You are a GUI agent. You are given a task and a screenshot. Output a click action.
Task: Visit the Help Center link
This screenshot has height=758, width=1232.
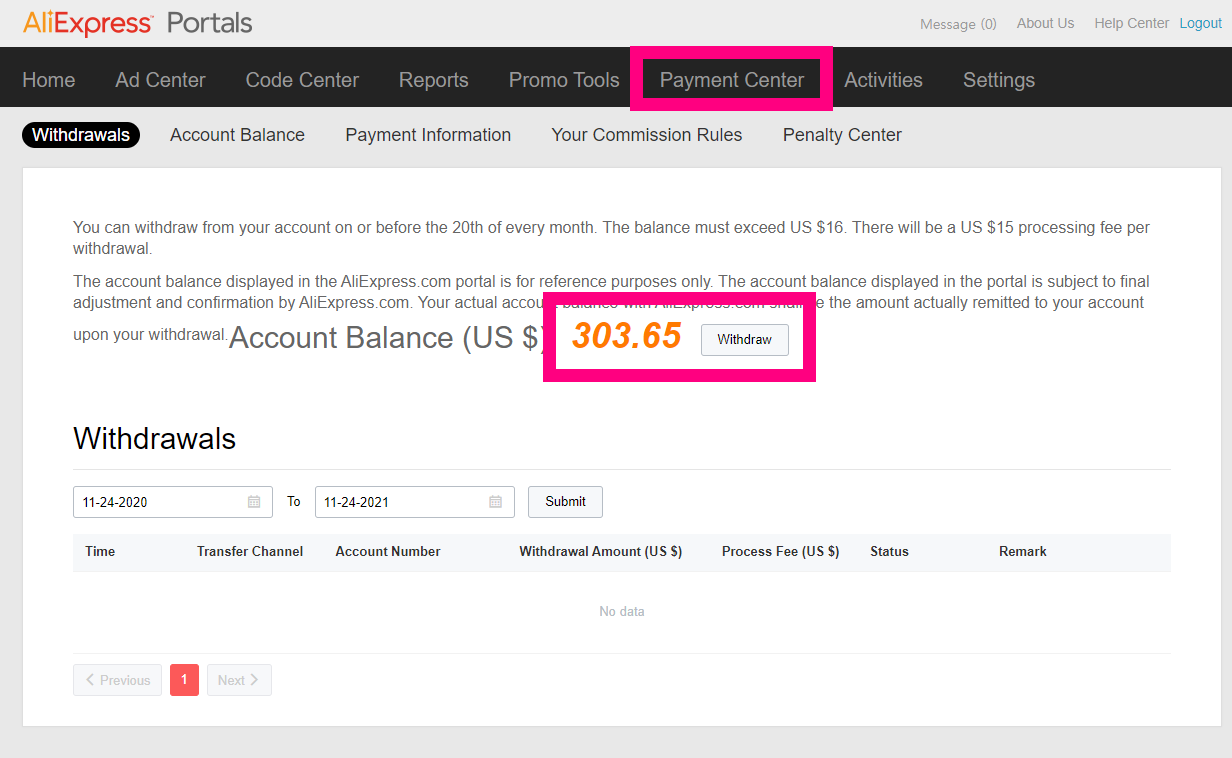1131,23
